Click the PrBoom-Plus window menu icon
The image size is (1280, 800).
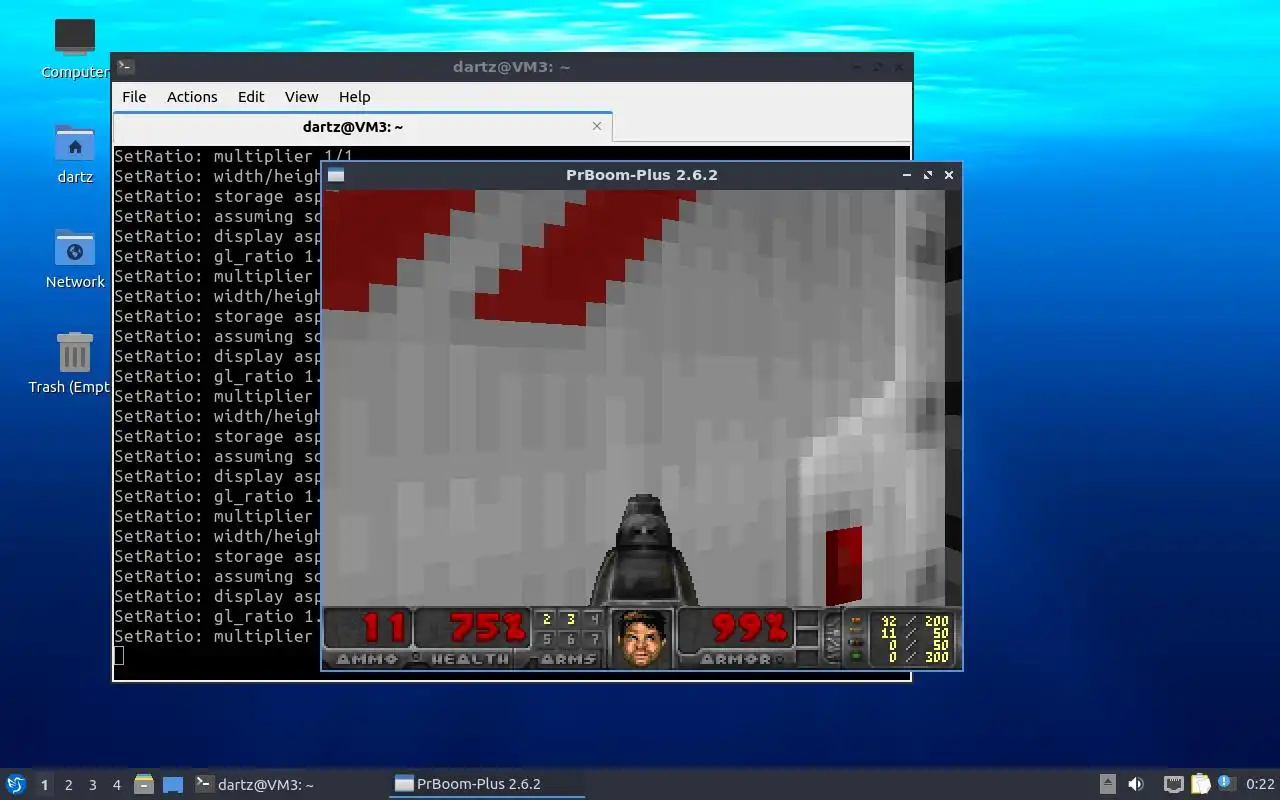click(336, 175)
